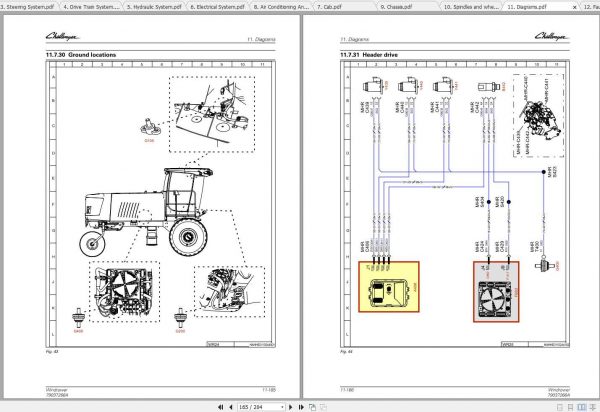Switch to 10. Spindles and wheels tab
Viewport: 600px width, 412px height.
coord(471,7)
